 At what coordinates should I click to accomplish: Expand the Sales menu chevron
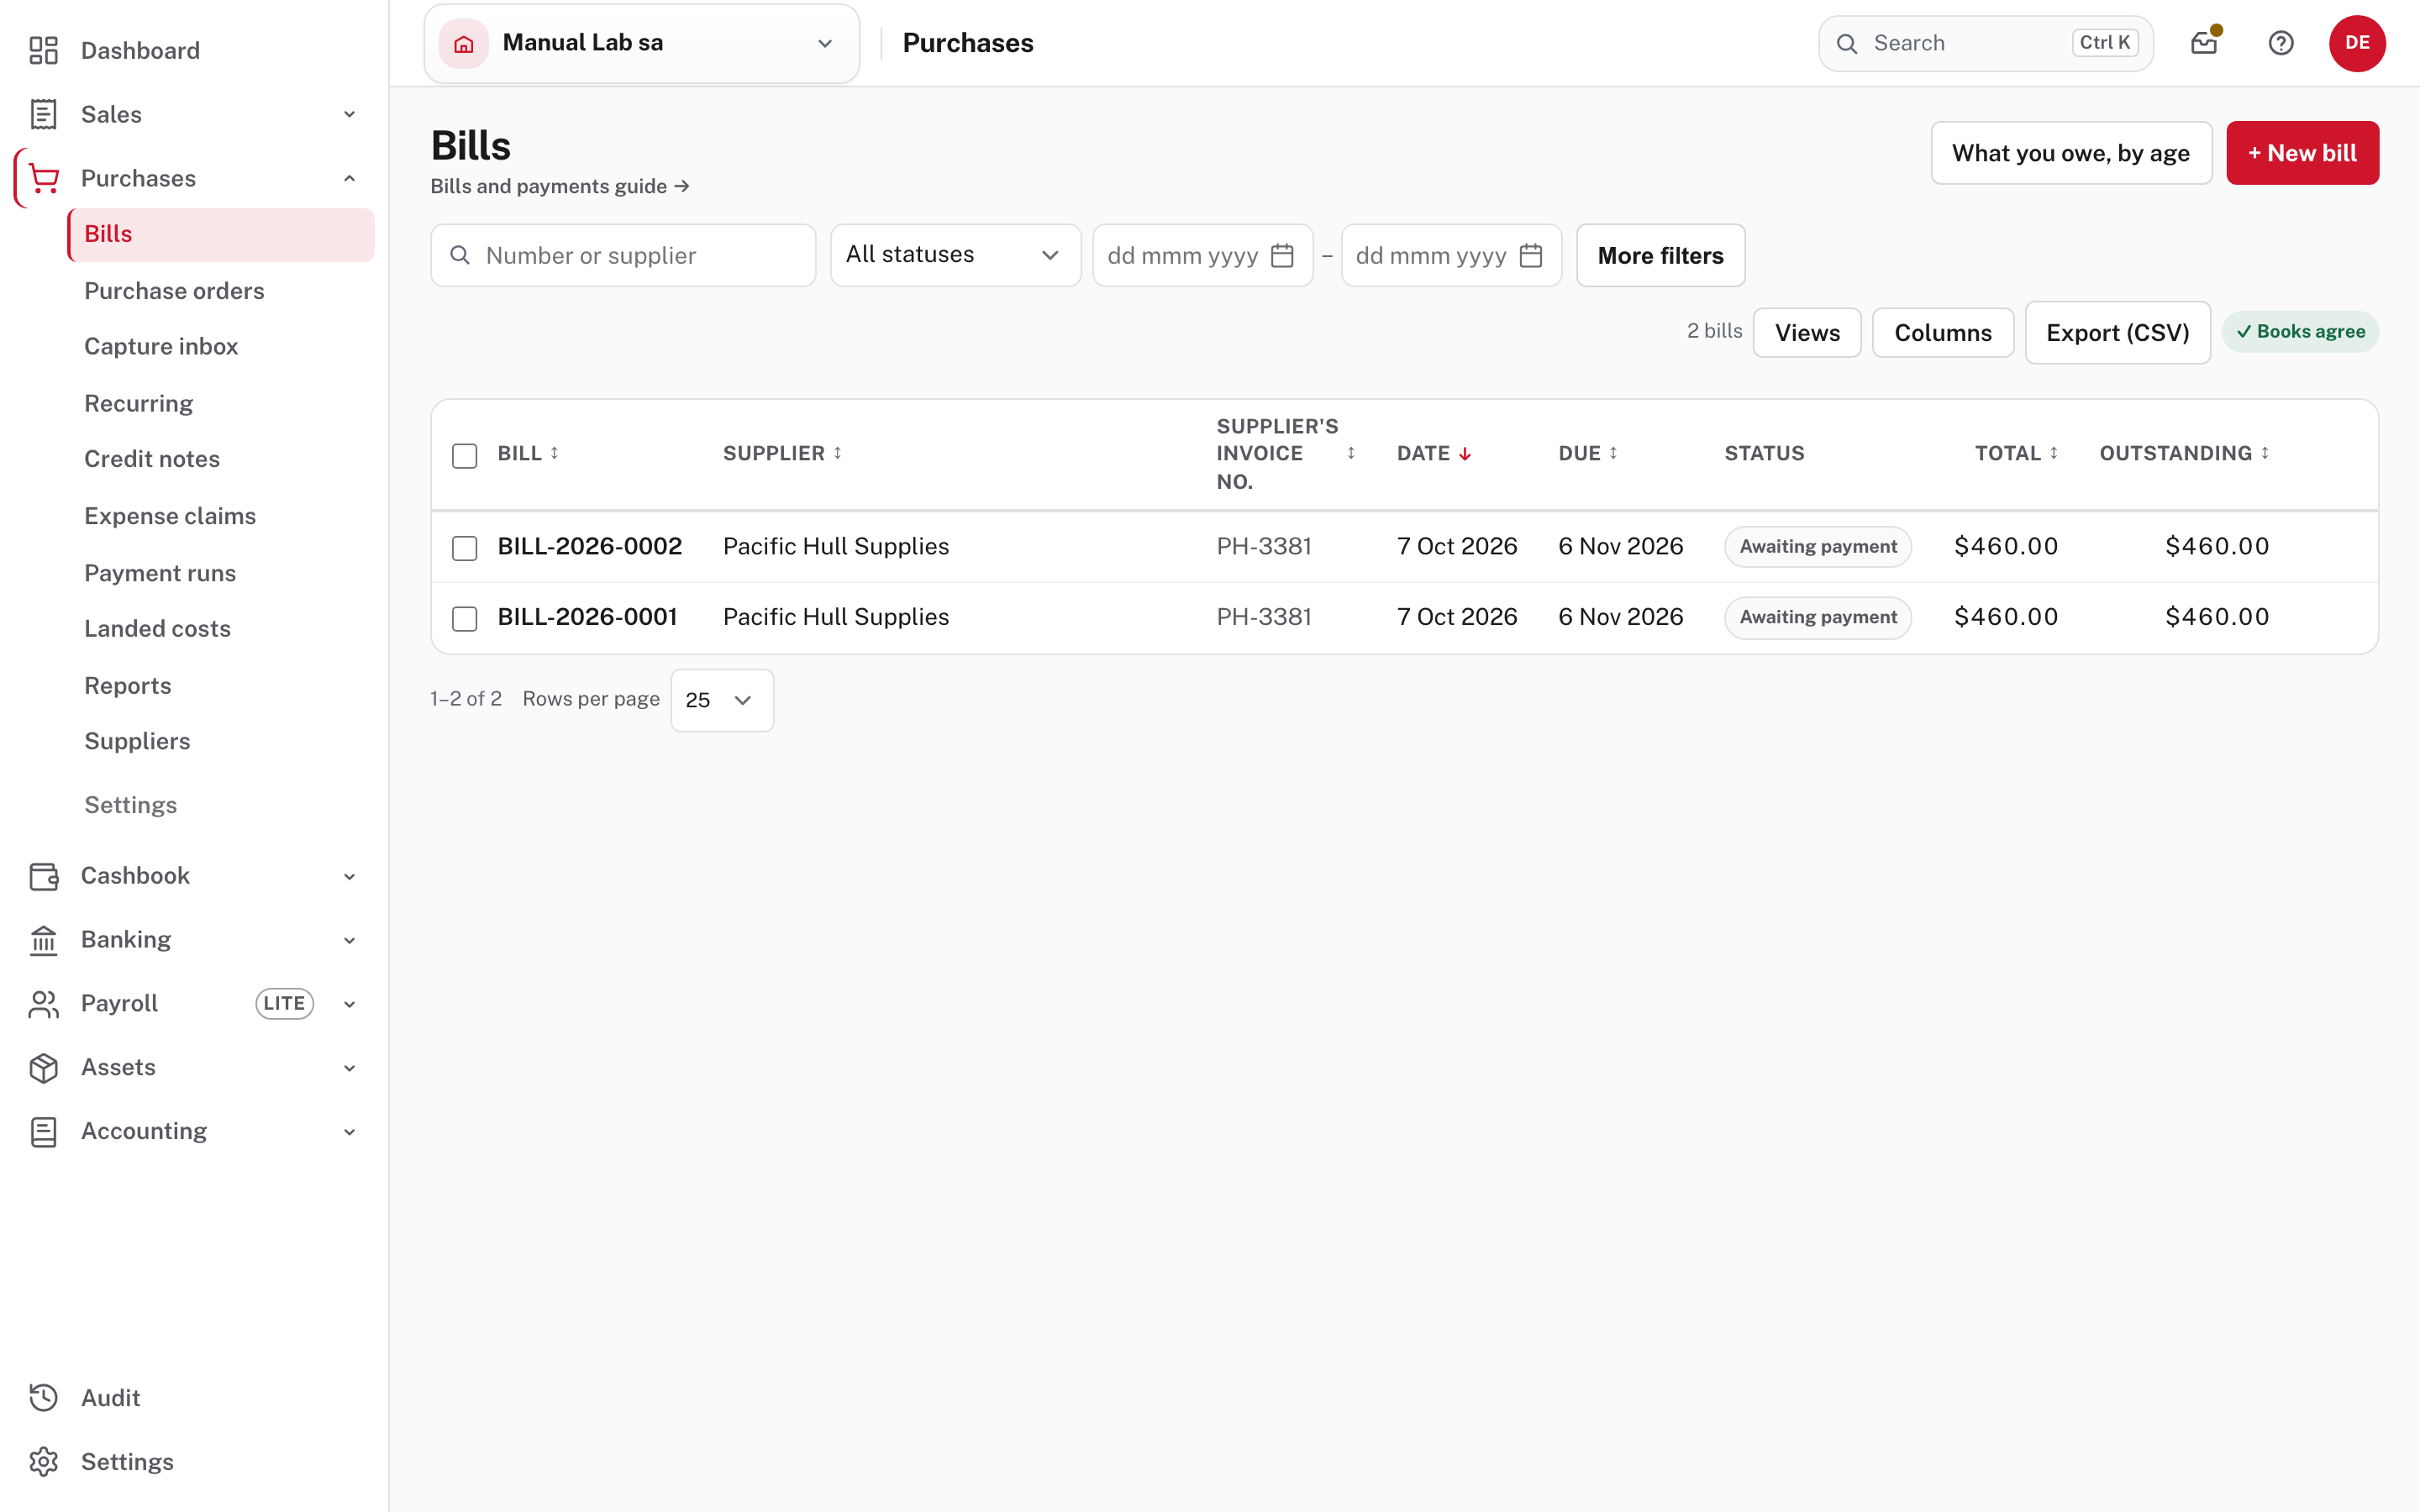350,114
